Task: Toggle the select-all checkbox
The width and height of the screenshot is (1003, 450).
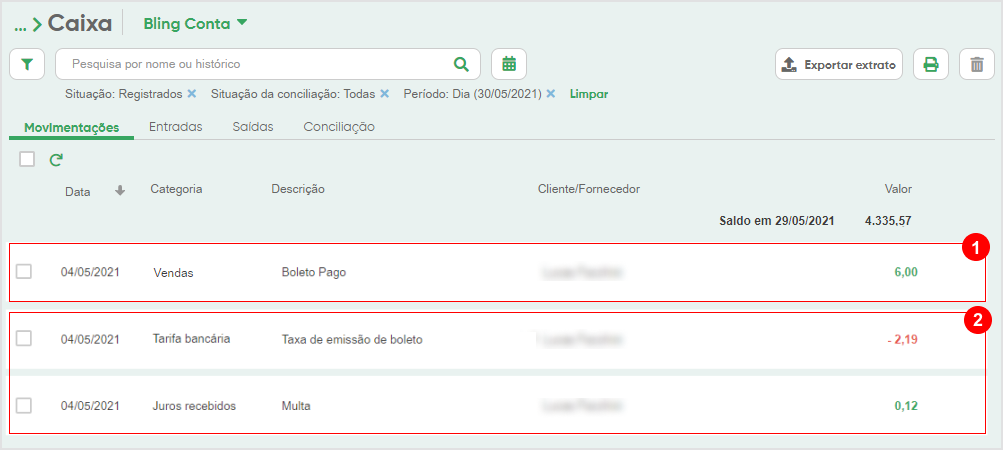Action: [x=27, y=159]
